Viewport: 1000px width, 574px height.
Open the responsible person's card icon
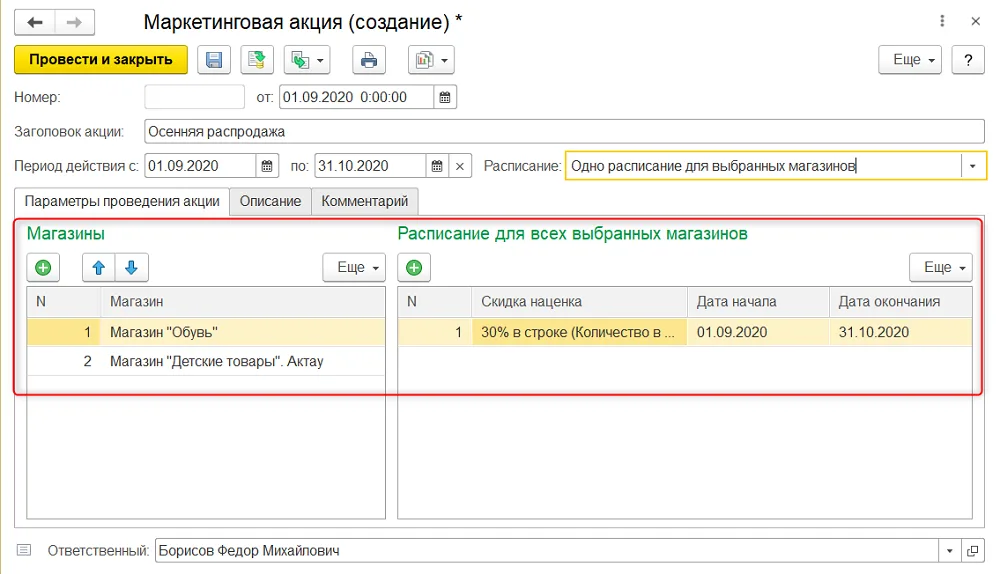tap(973, 550)
